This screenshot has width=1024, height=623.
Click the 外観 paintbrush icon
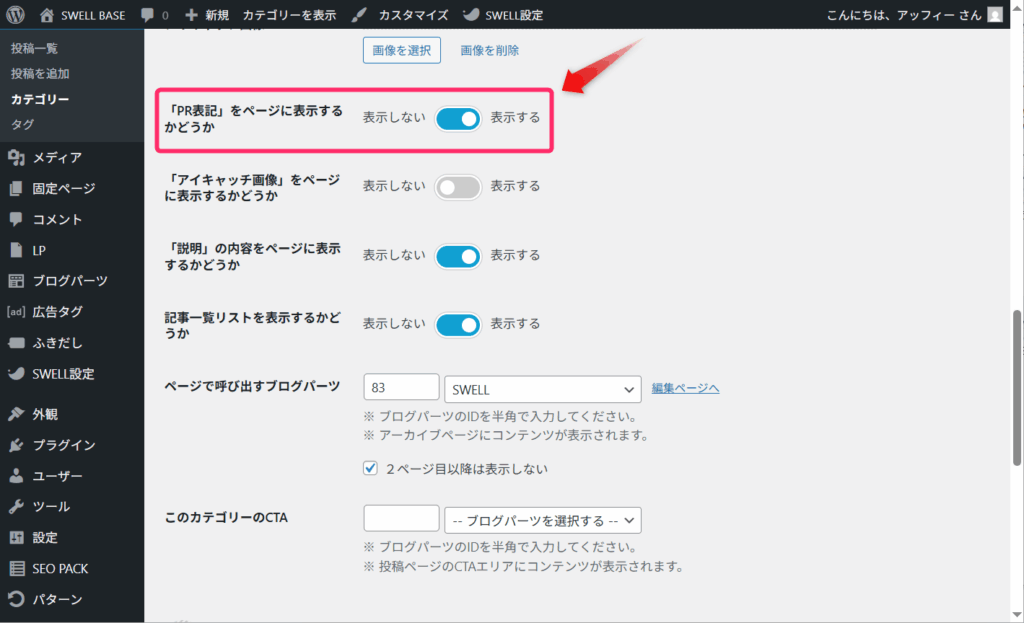tap(16, 414)
